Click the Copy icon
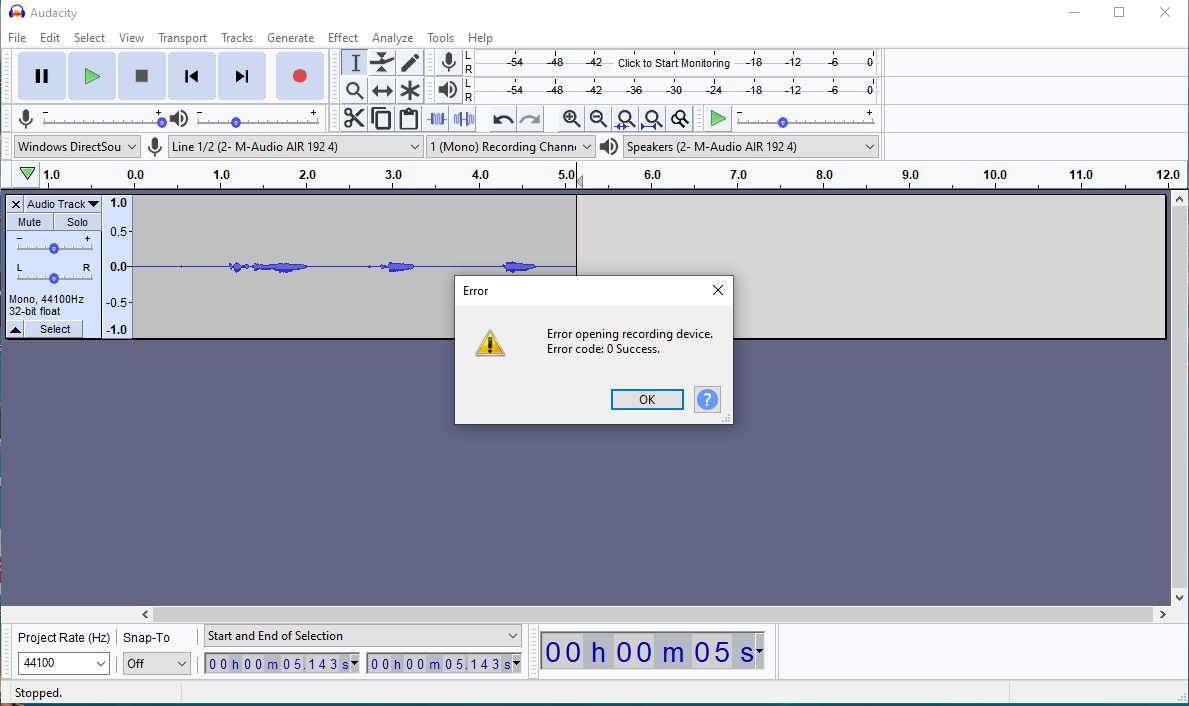1189x706 pixels. tap(381, 119)
